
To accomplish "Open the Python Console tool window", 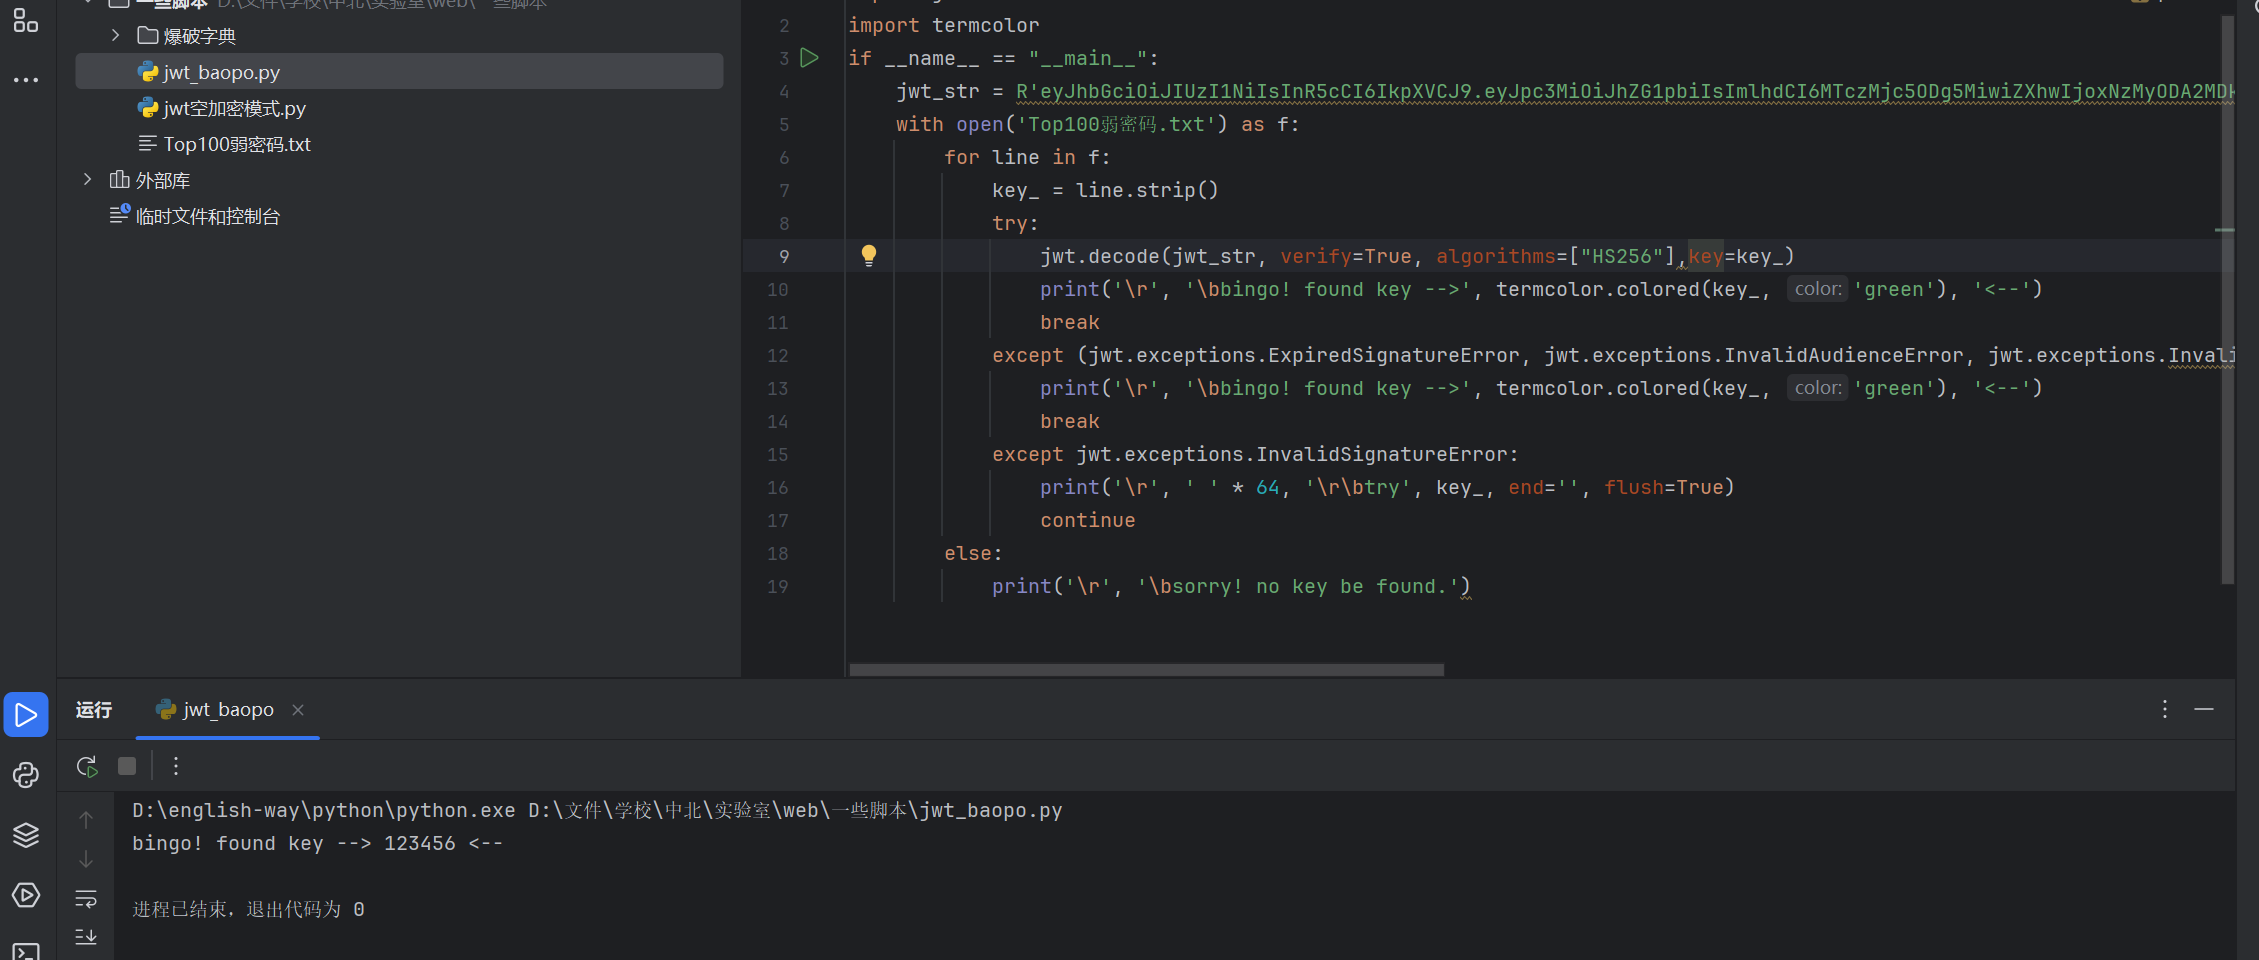I will click(26, 775).
